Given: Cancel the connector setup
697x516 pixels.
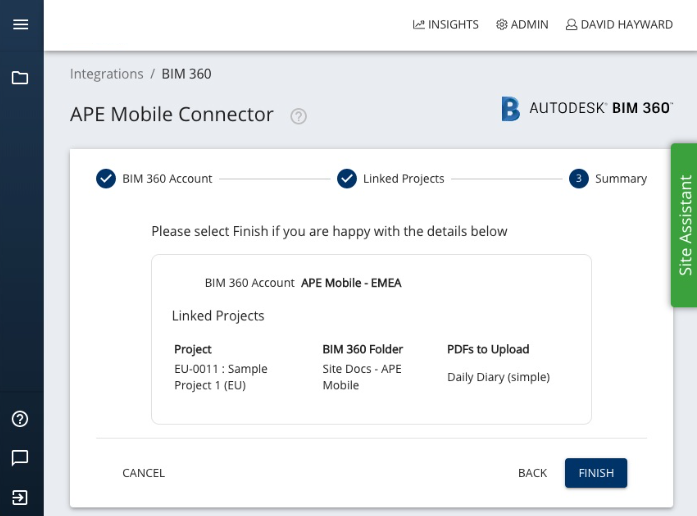Looking at the screenshot, I should coord(144,473).
